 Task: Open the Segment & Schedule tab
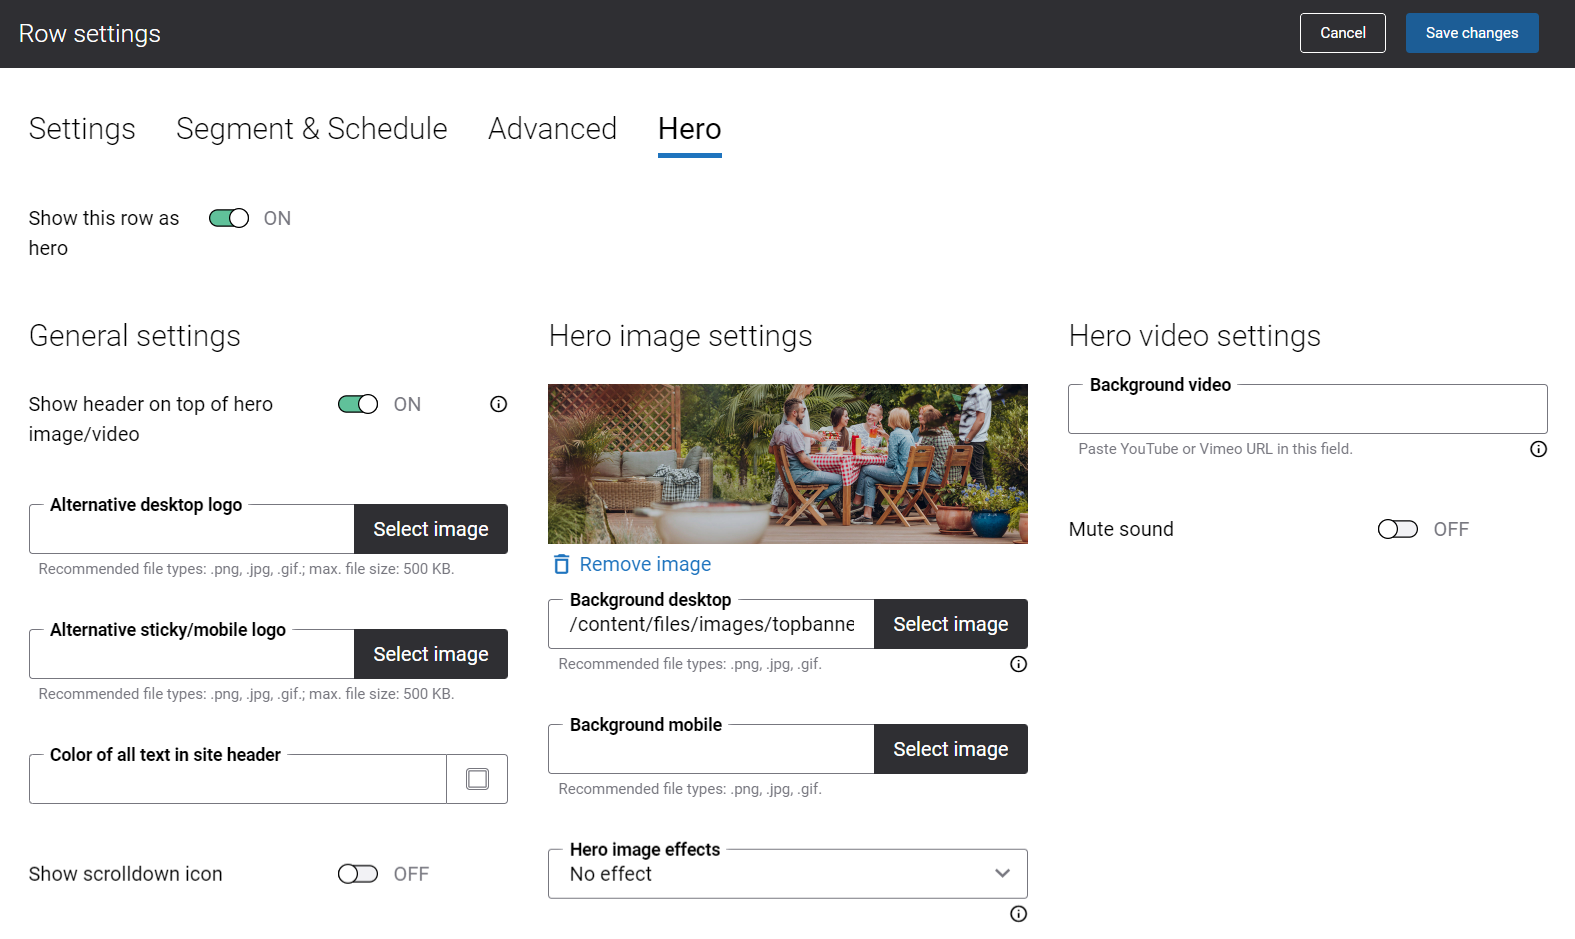(x=311, y=129)
